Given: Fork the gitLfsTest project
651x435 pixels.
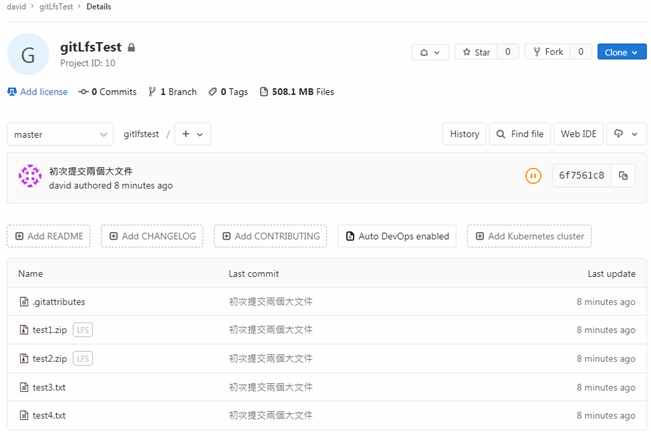Looking at the screenshot, I should [546, 52].
